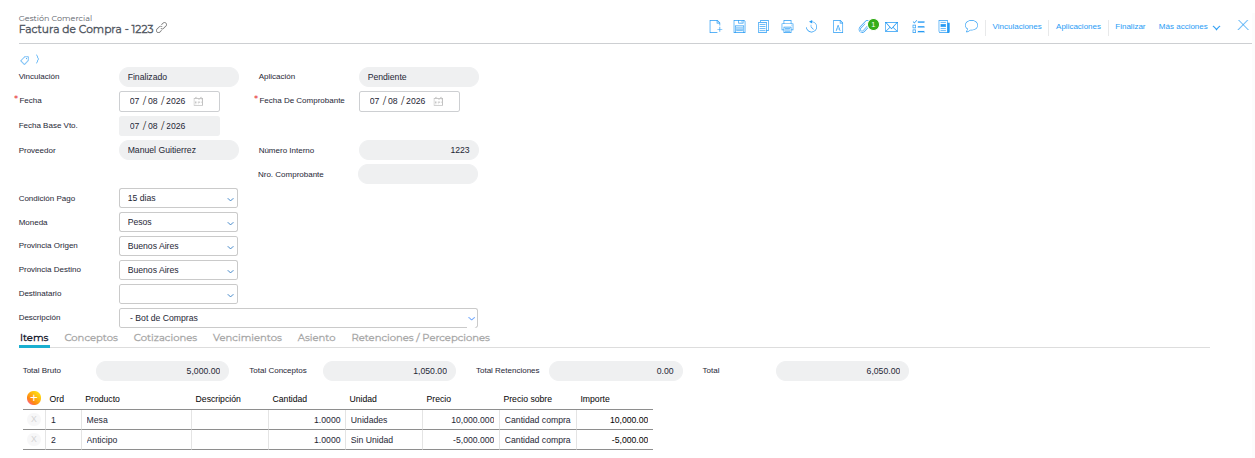
Task: Click the Total value 6,050.00
Action: pyautogui.click(x=842, y=371)
